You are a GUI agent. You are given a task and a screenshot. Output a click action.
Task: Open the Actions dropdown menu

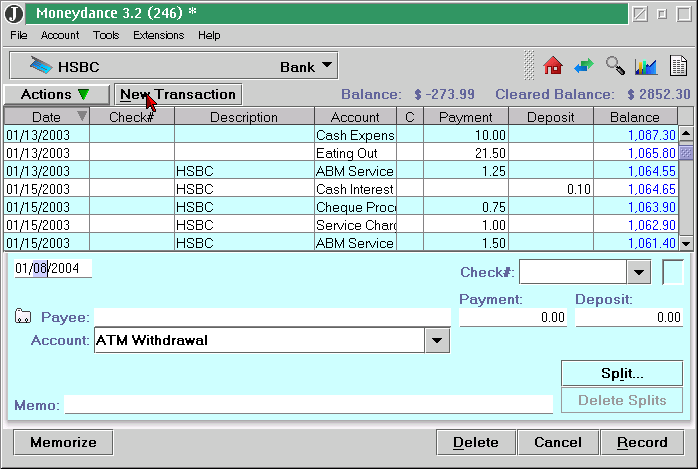[57, 94]
